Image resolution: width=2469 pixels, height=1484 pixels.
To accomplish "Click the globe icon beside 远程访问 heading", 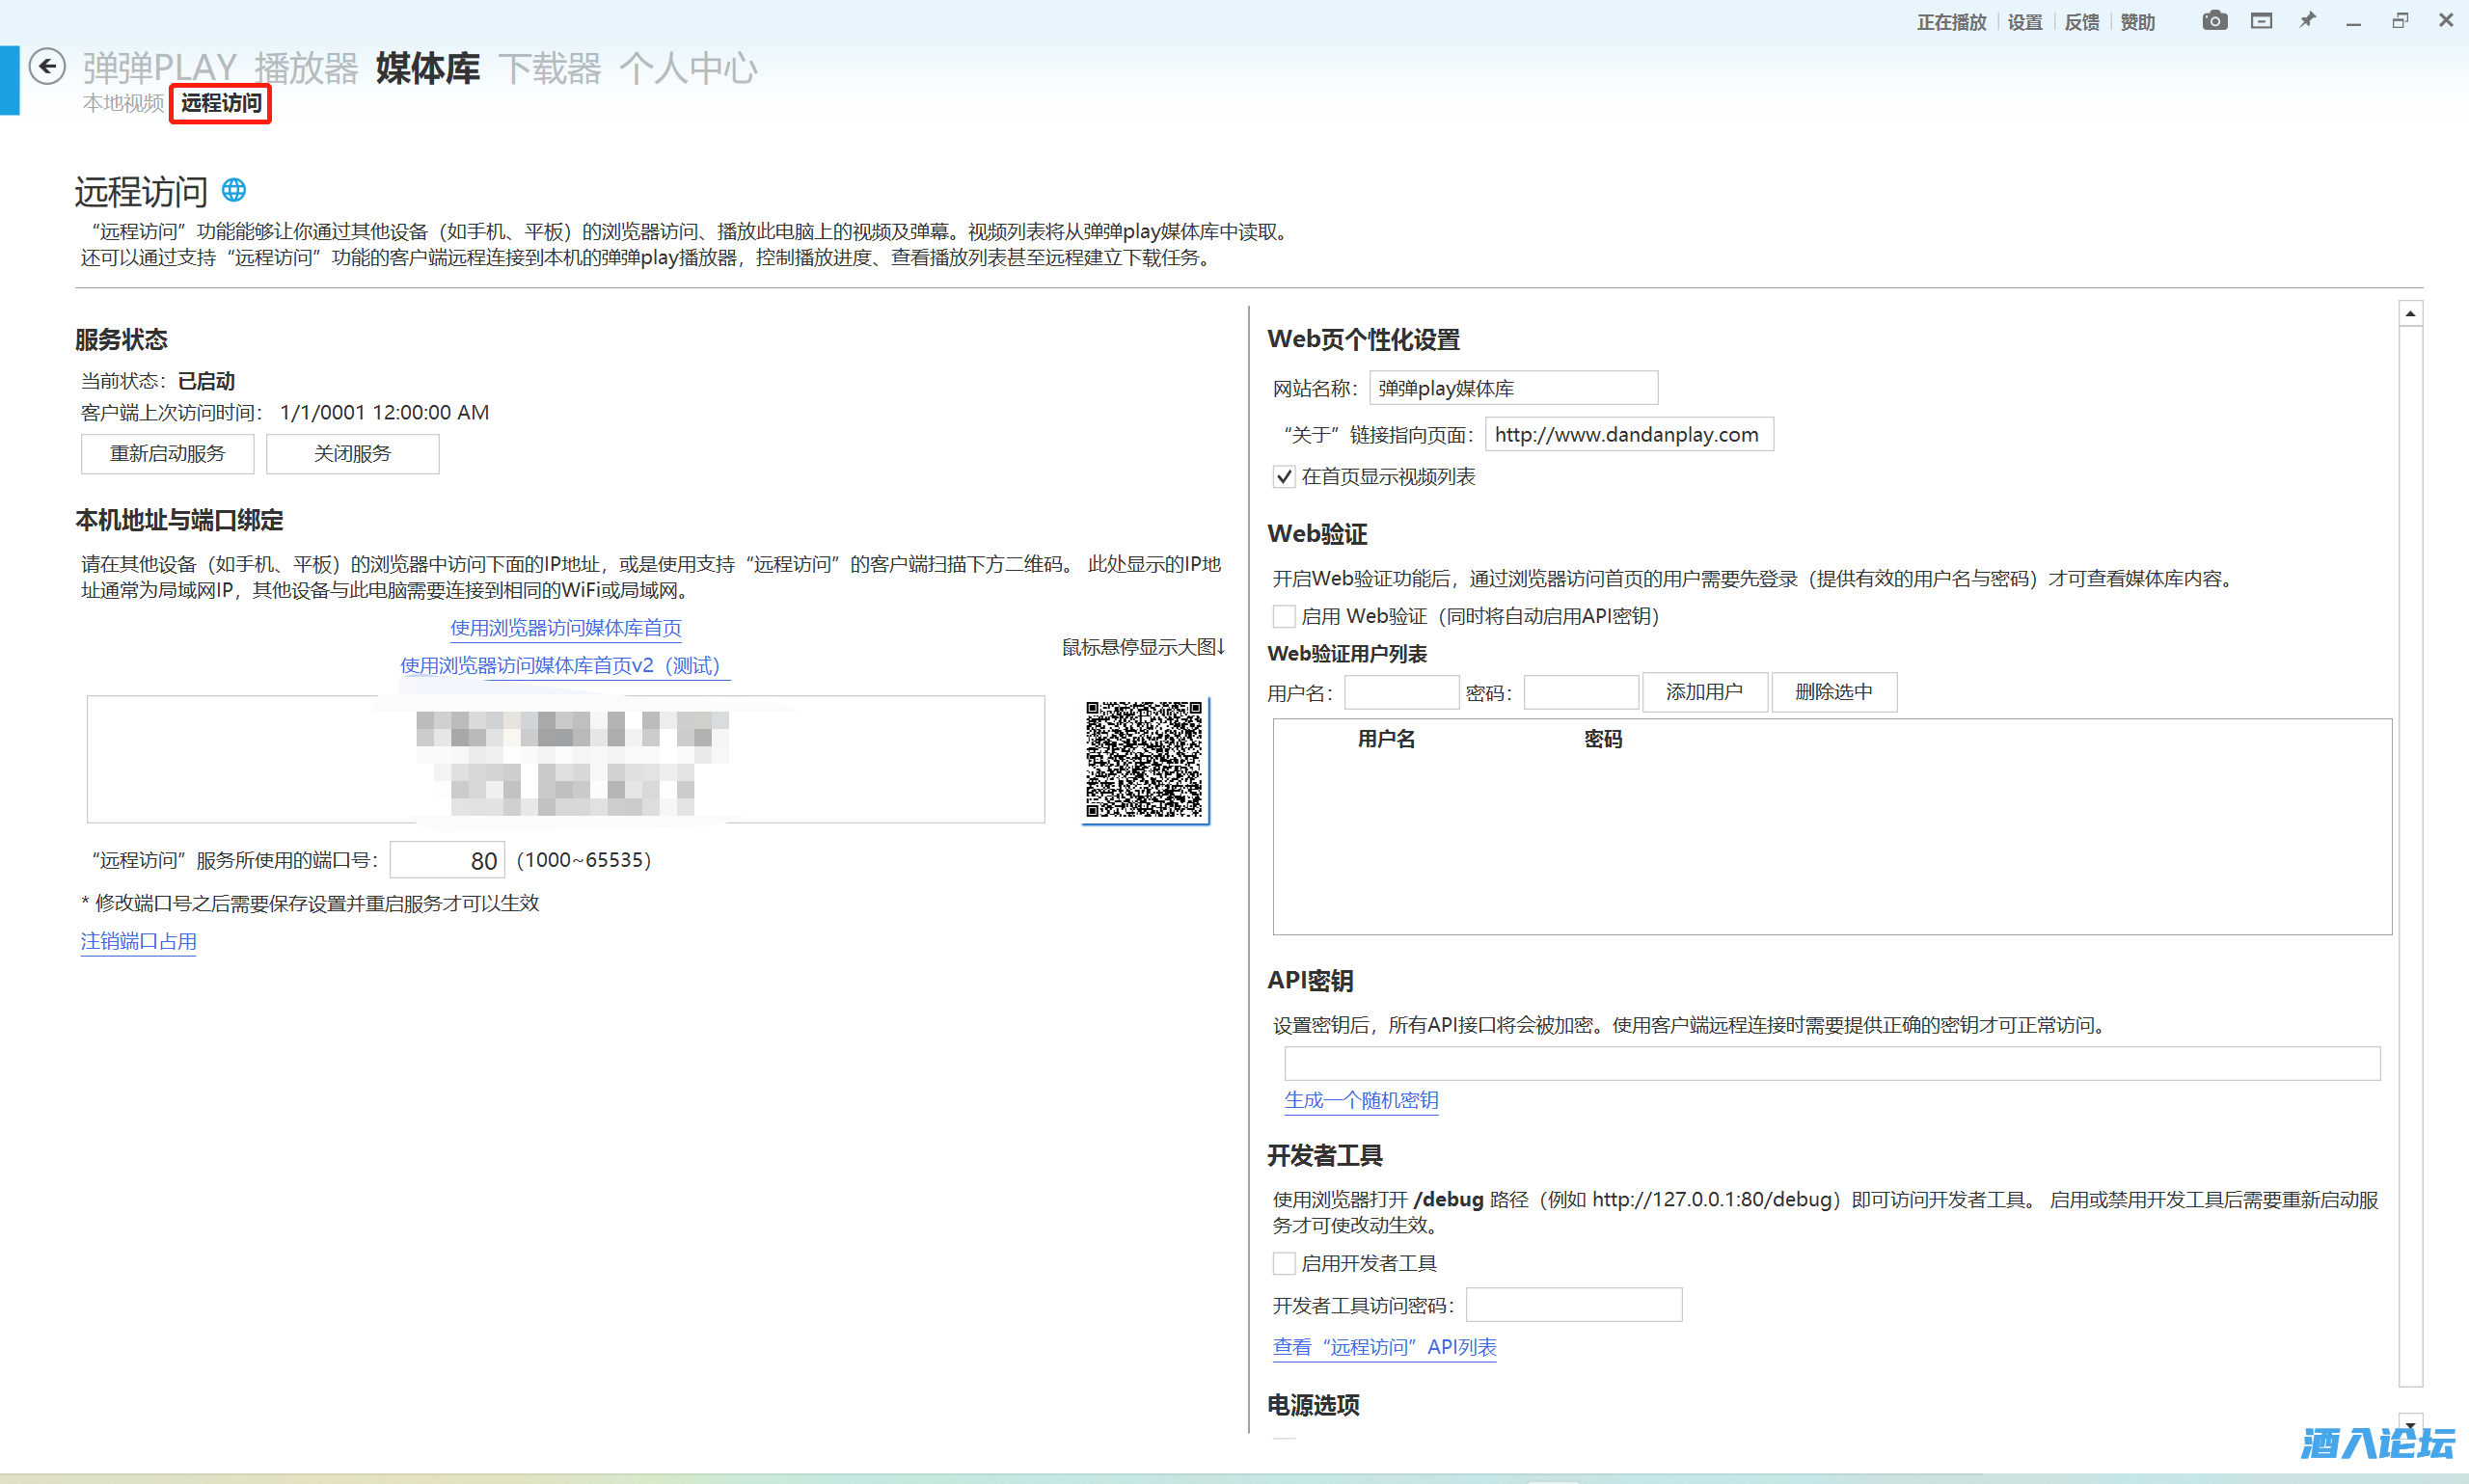I will coord(234,190).
